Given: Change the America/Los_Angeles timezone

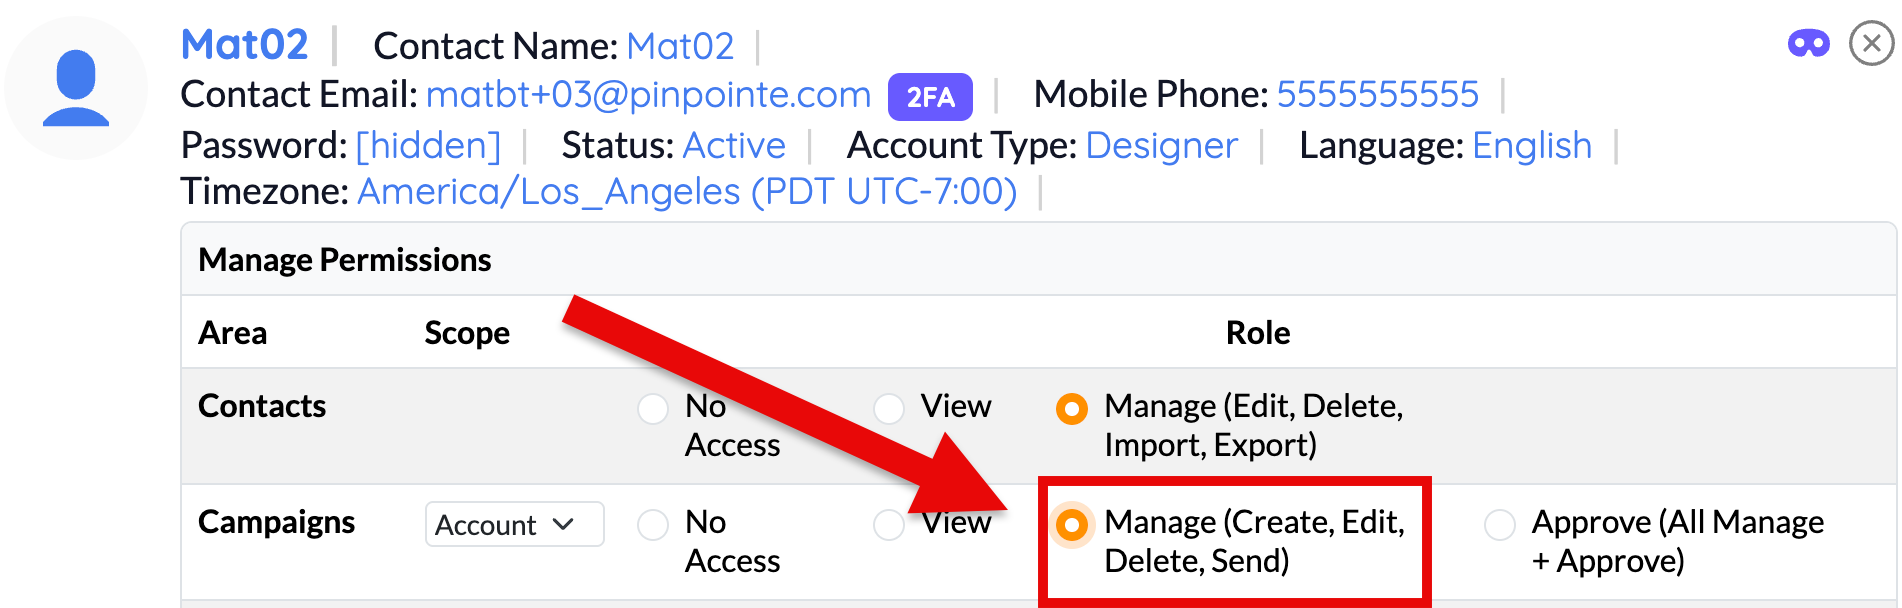Looking at the screenshot, I should 687,191.
